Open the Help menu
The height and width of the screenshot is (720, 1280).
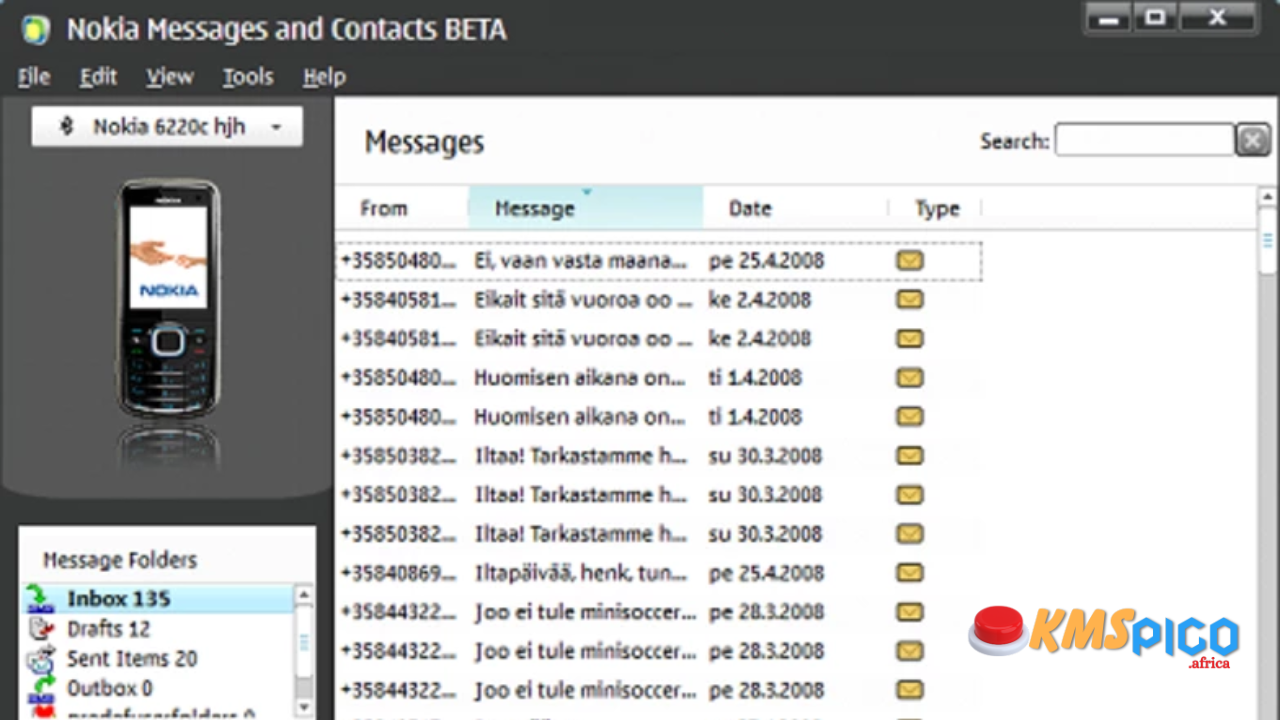324,77
